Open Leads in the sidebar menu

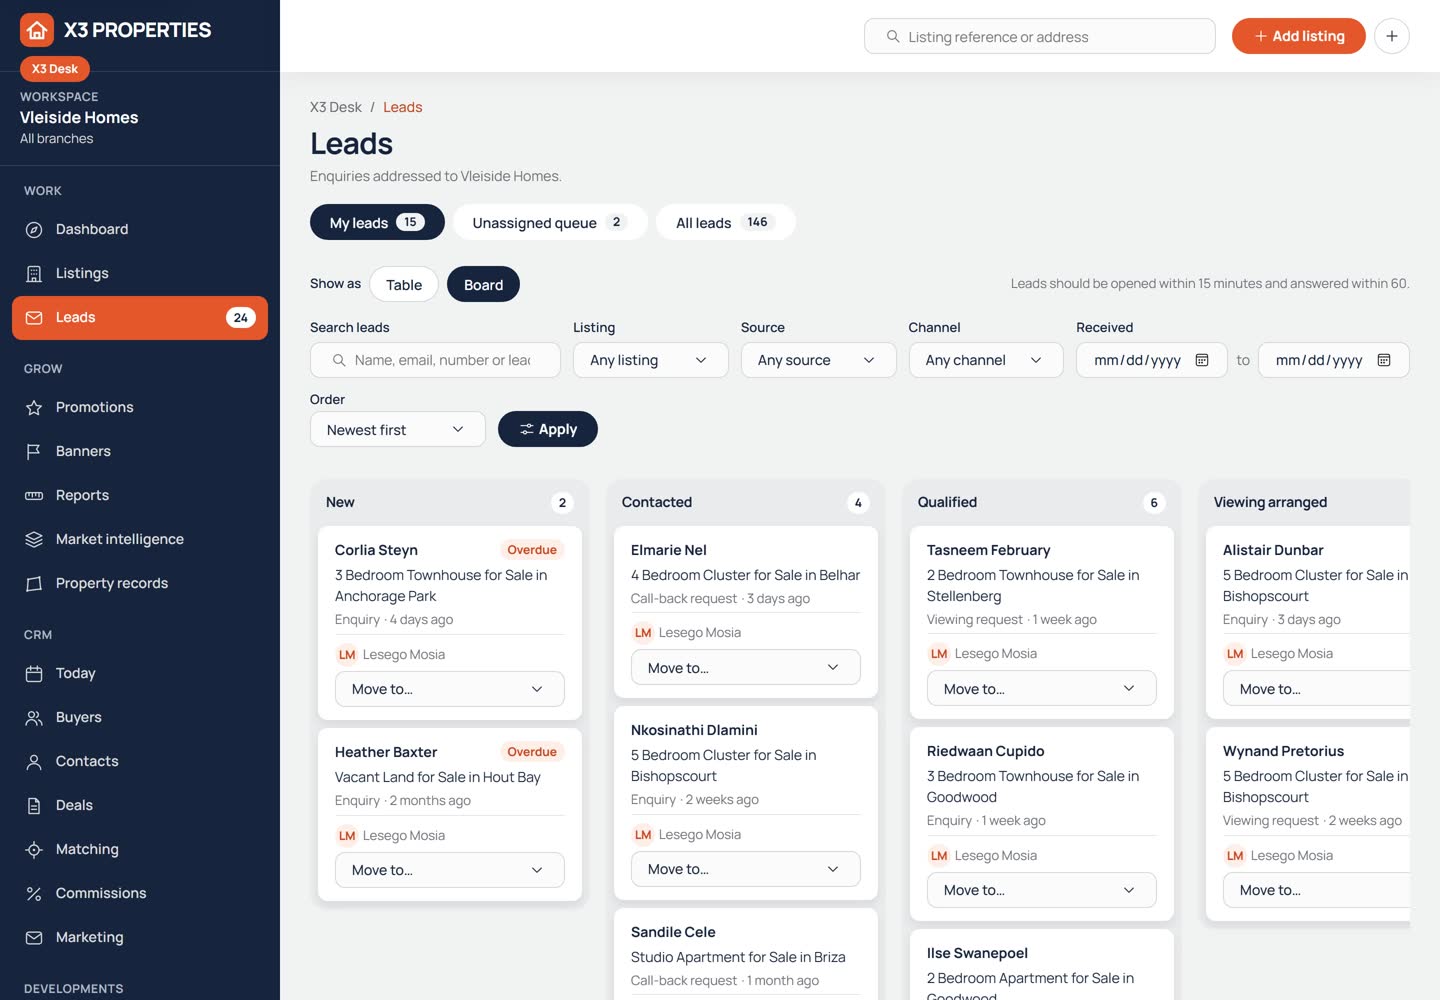tap(140, 318)
